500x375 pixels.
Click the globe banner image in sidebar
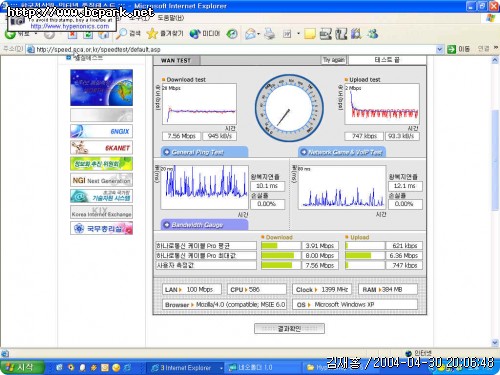click(101, 88)
